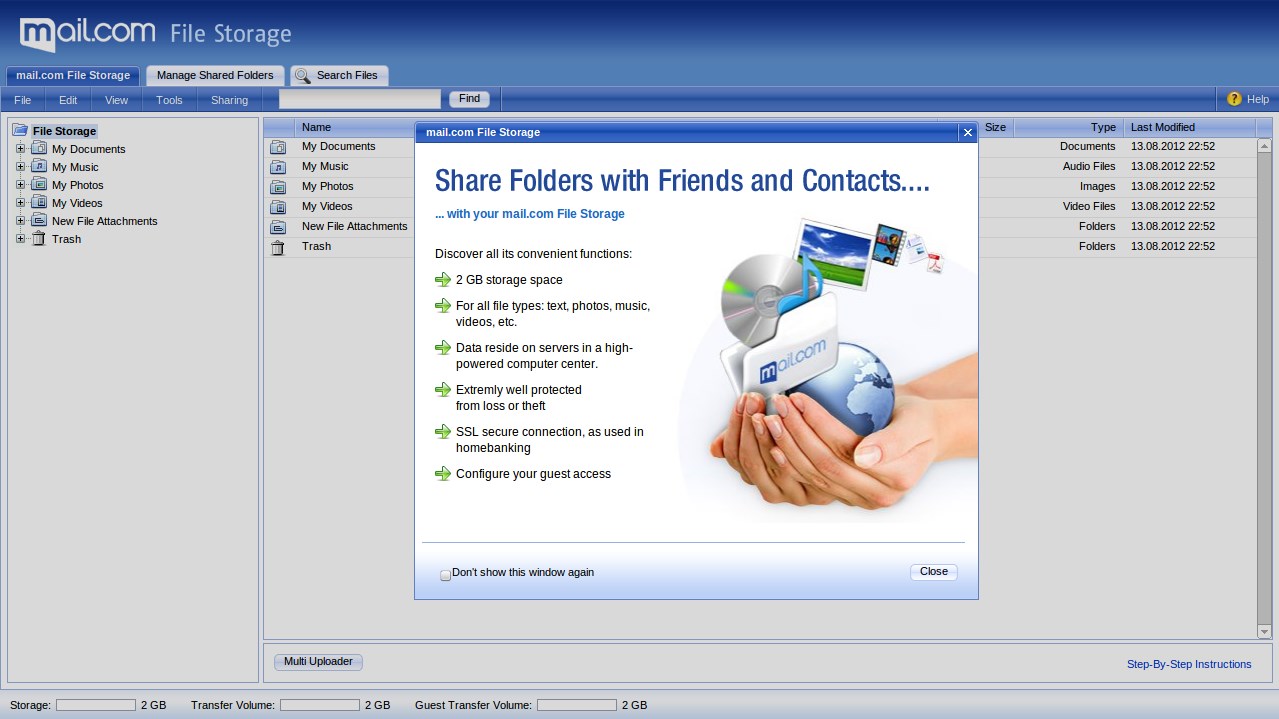Select the mail.com File Storage tab
Image resolution: width=1279 pixels, height=719 pixels.
73,75
